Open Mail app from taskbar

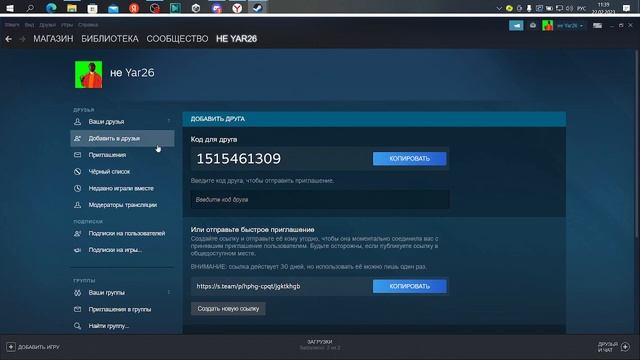point(113,8)
